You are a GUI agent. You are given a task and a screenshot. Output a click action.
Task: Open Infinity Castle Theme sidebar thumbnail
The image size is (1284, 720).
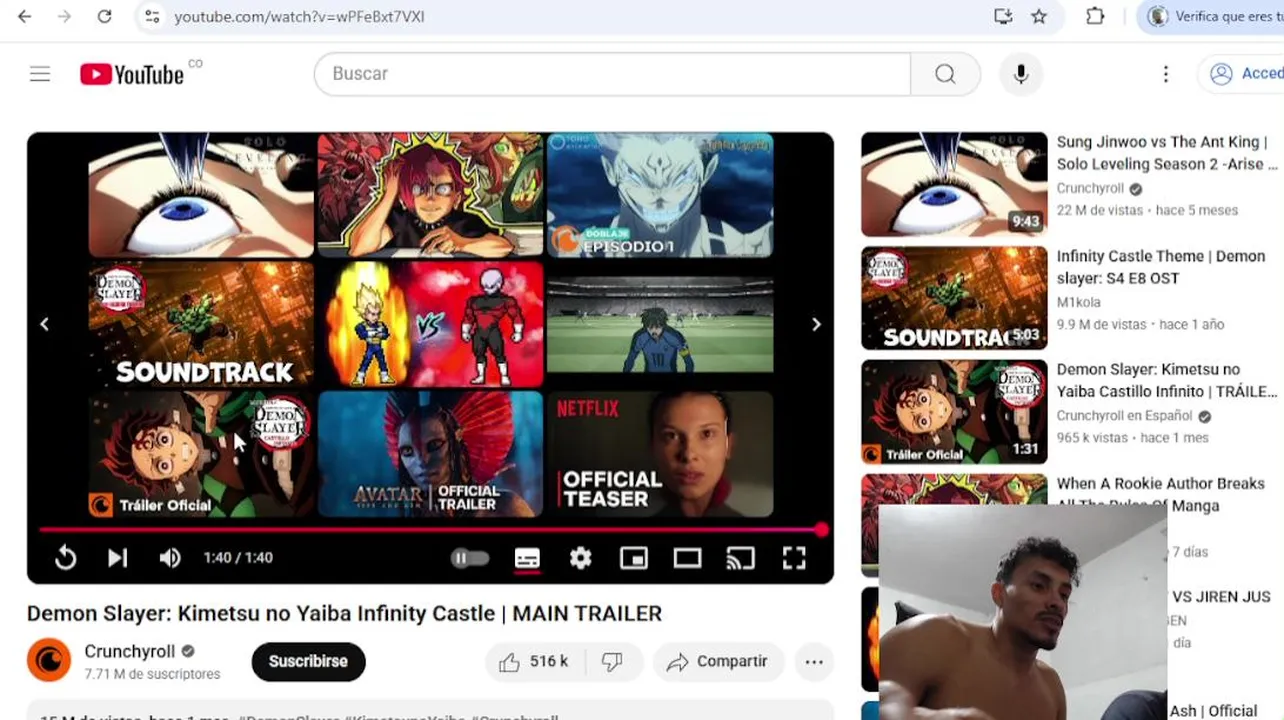[954, 298]
